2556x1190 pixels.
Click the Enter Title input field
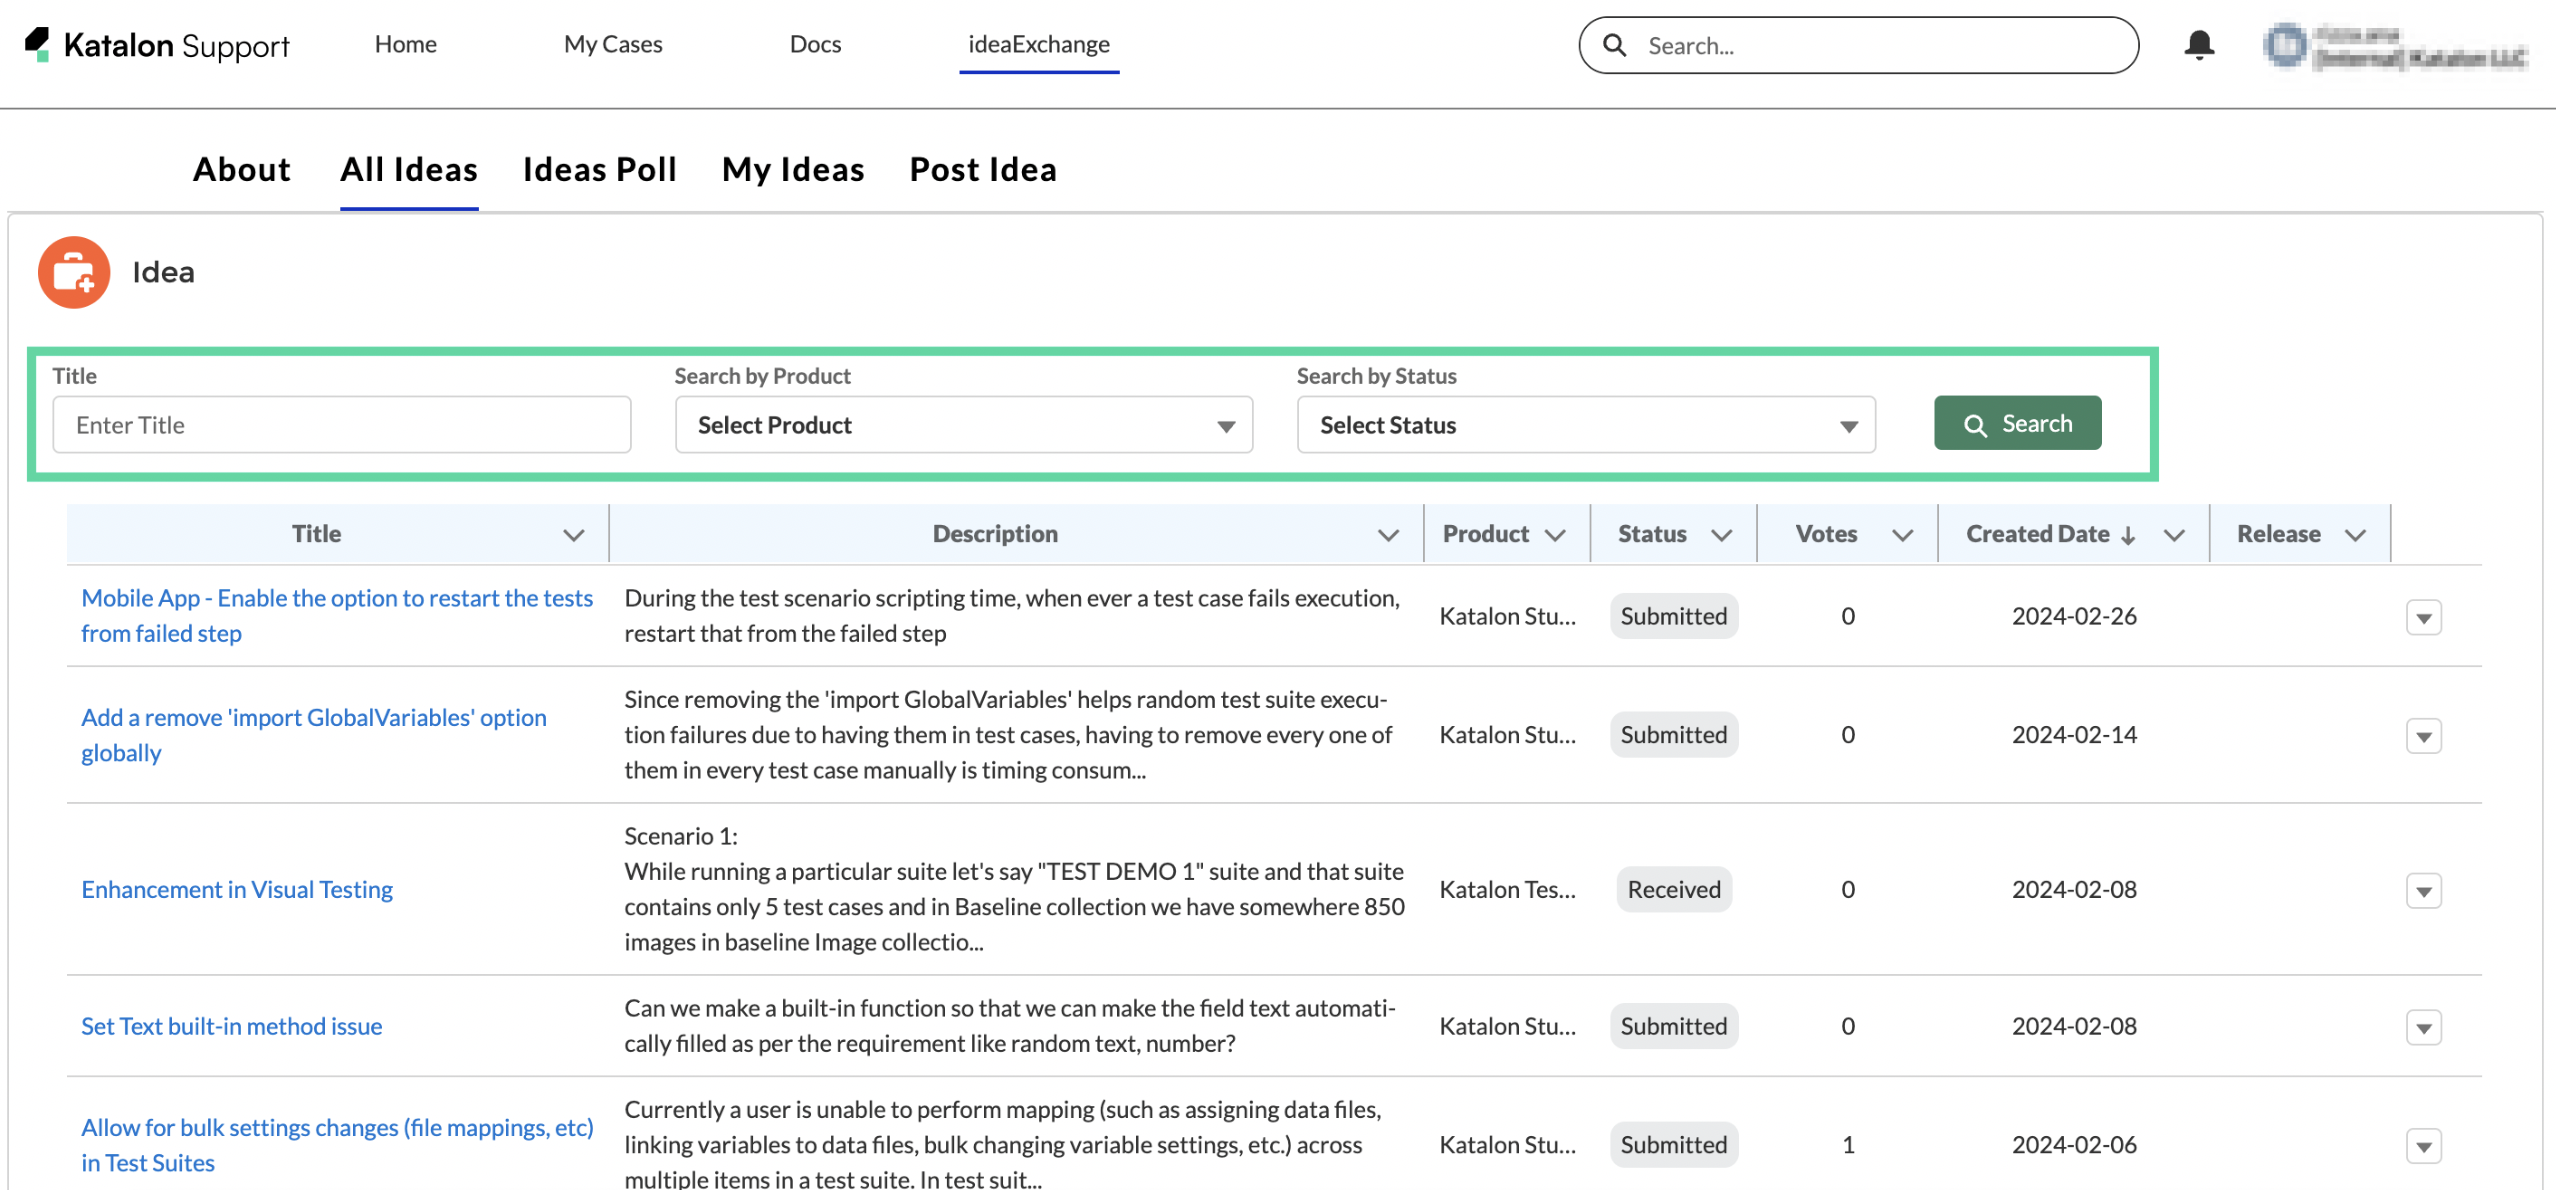click(x=341, y=425)
